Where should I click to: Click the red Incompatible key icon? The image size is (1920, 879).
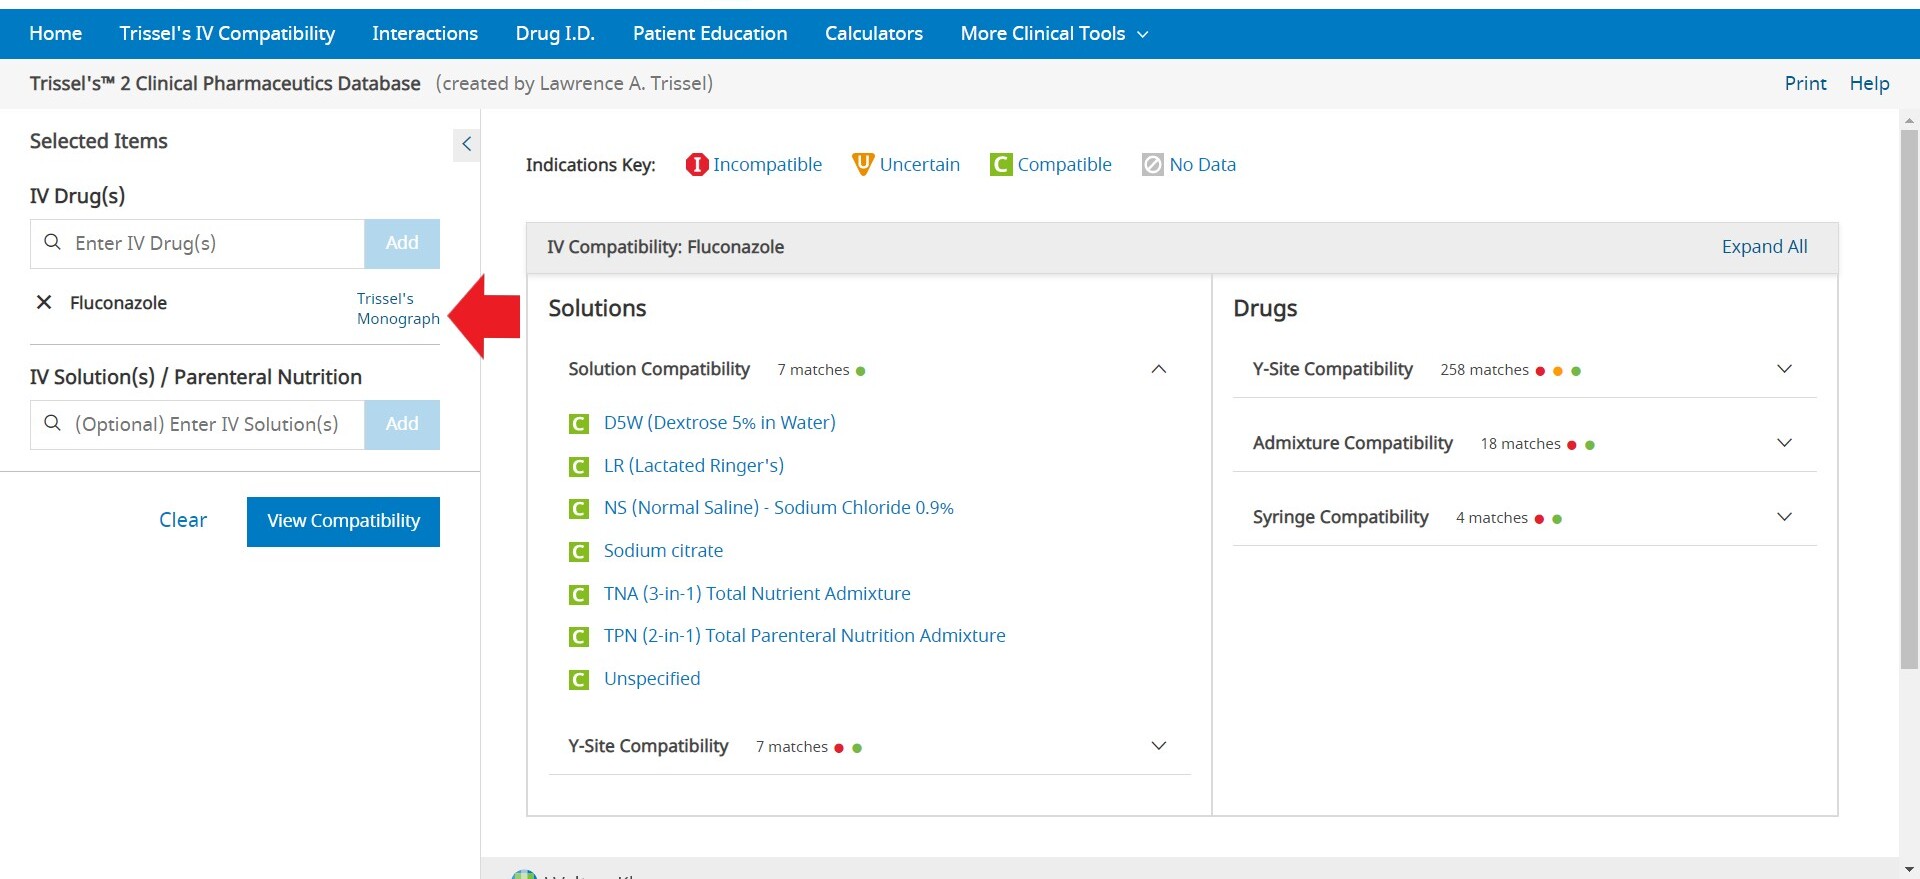pos(696,165)
